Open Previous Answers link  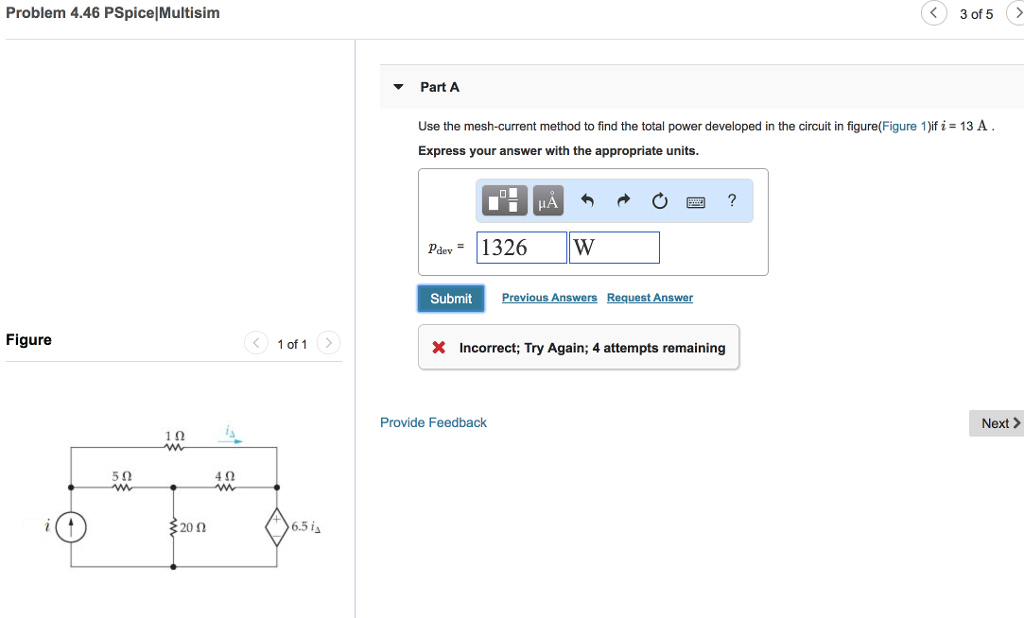[x=549, y=297]
